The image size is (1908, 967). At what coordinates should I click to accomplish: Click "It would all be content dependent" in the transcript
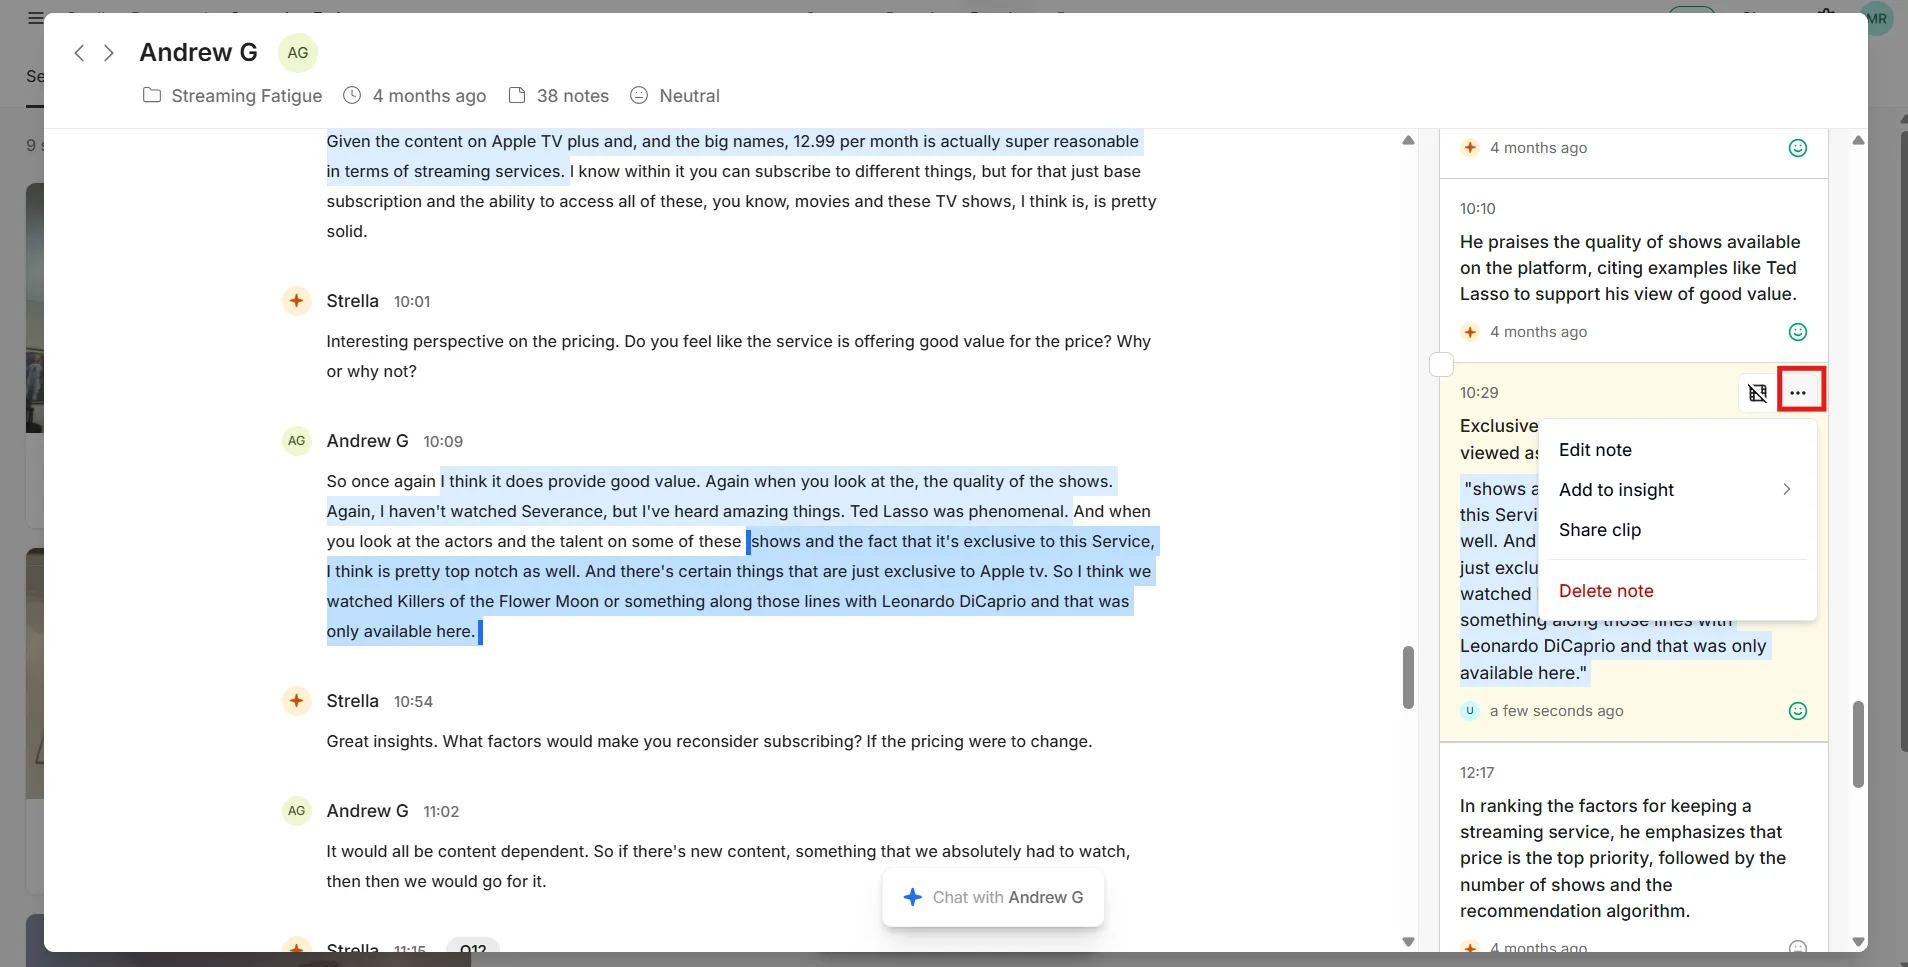click(x=457, y=851)
